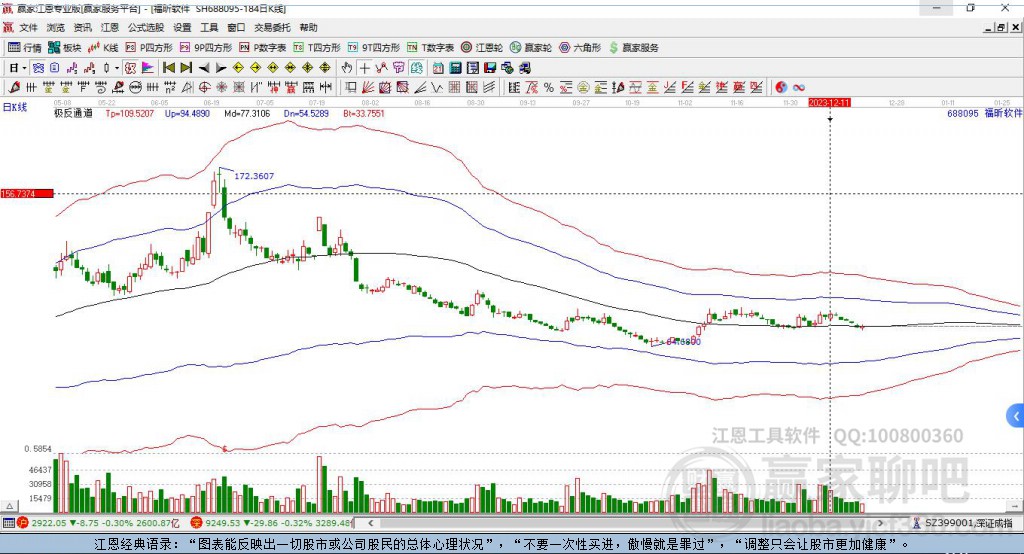Open the 窗口 menu
The width and height of the screenshot is (1024, 554).
(x=236, y=27)
